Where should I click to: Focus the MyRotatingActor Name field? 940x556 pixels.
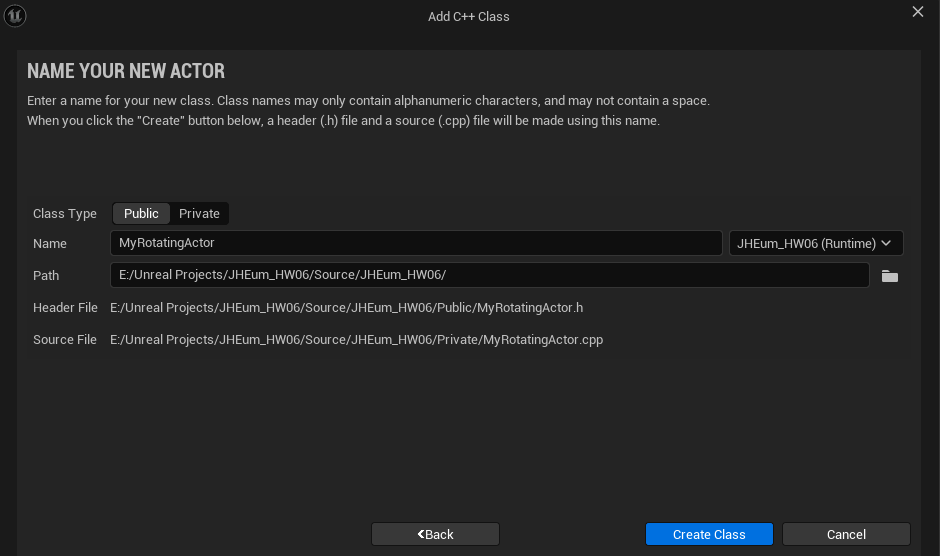(x=416, y=243)
